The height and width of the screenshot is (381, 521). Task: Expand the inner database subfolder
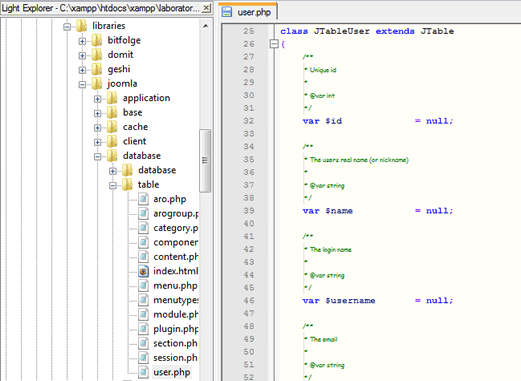point(113,171)
